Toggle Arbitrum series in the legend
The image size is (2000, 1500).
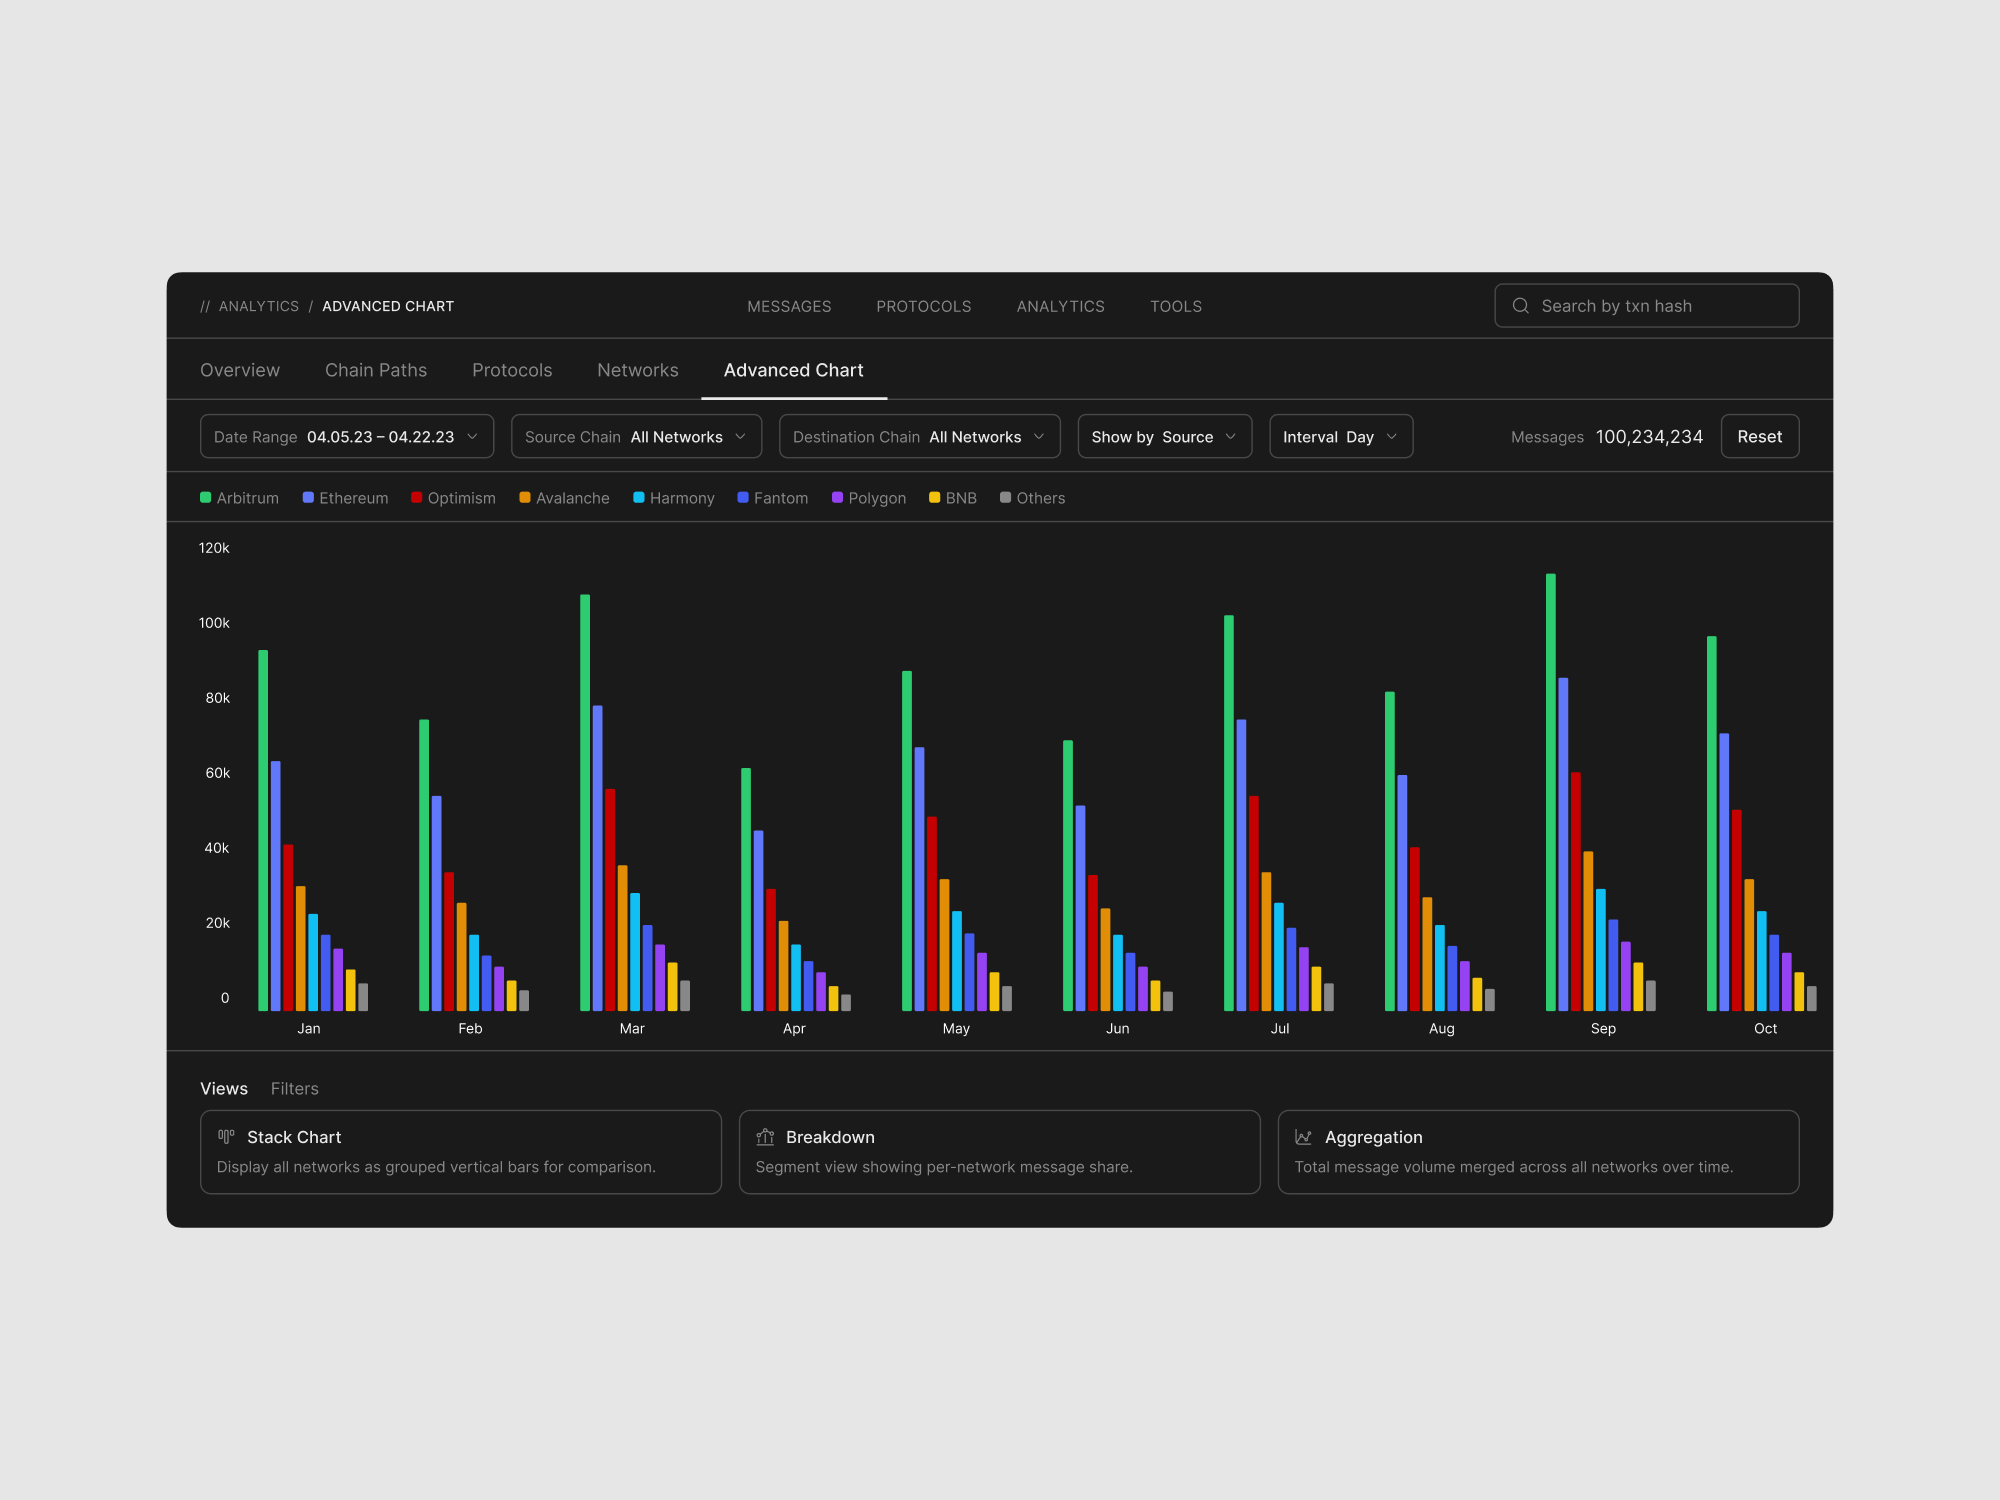pyautogui.click(x=240, y=498)
